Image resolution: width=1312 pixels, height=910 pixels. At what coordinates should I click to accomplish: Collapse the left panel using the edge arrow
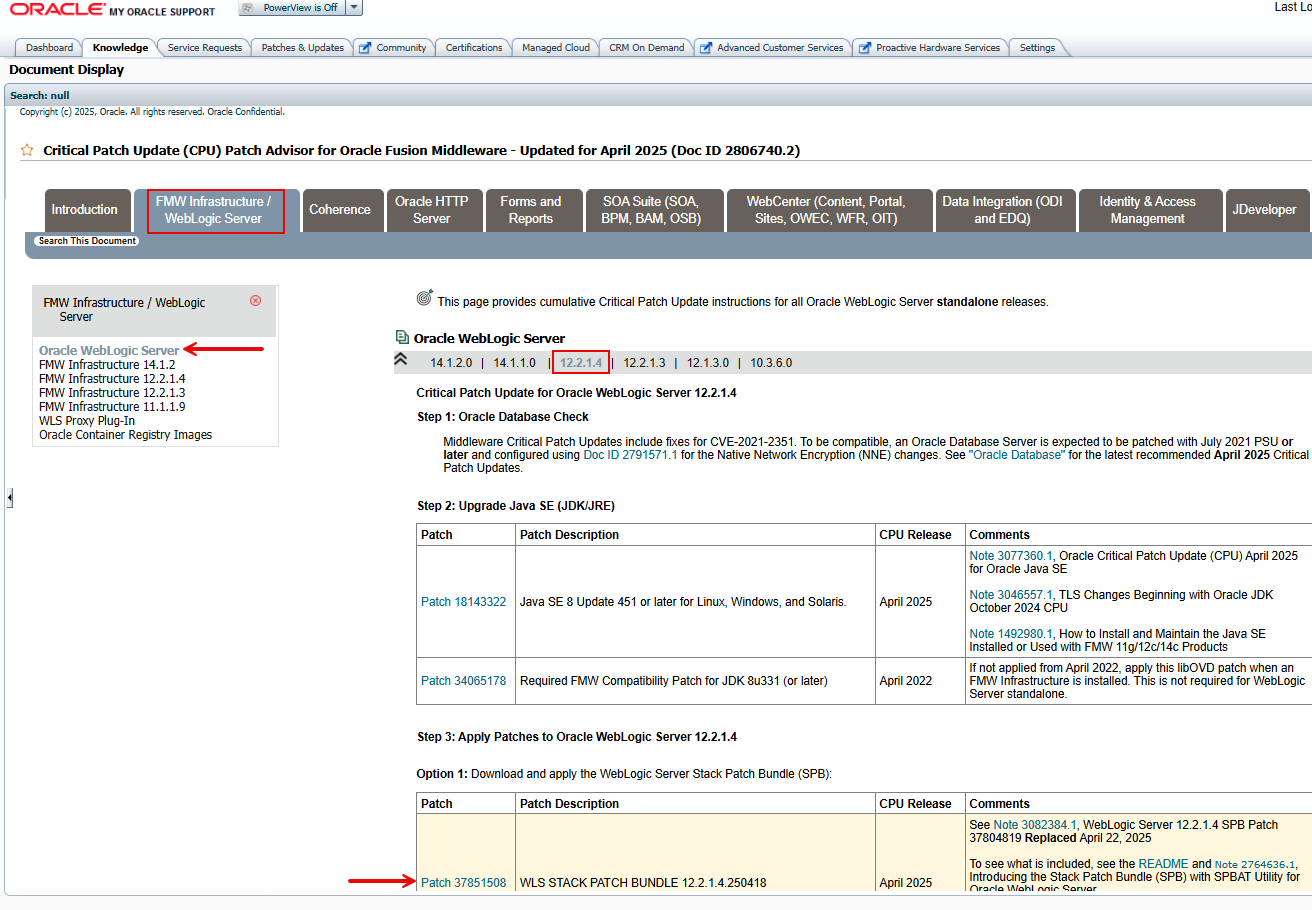click(9, 498)
